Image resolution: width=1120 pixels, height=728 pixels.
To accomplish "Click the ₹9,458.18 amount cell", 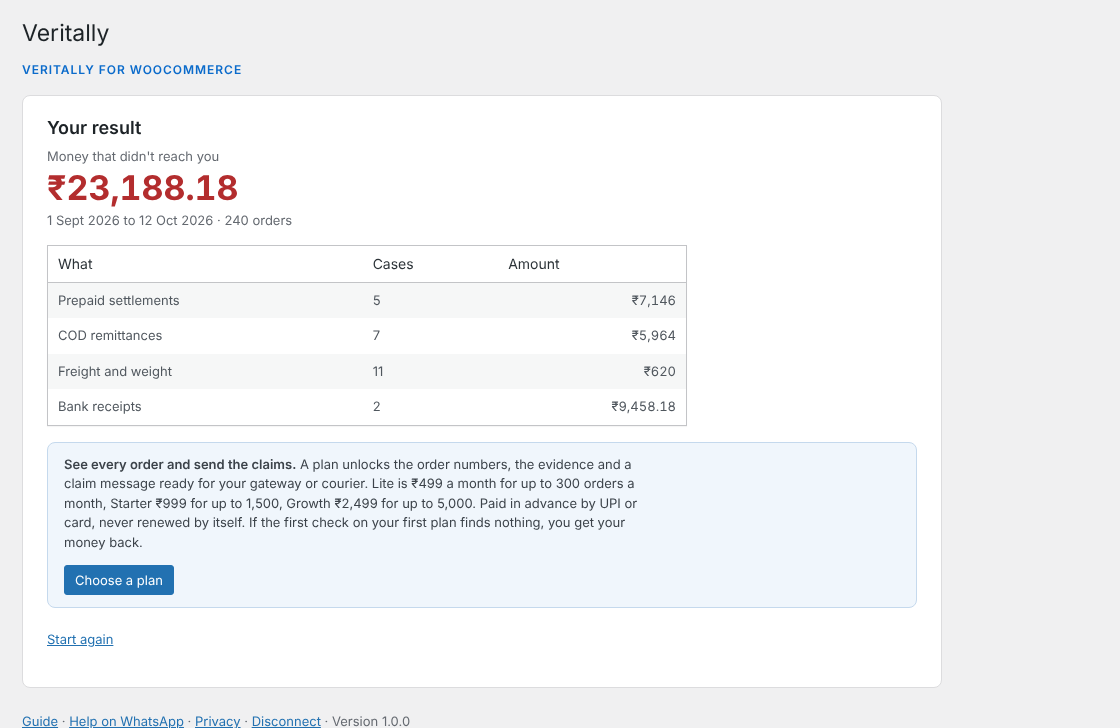I will [x=643, y=407].
